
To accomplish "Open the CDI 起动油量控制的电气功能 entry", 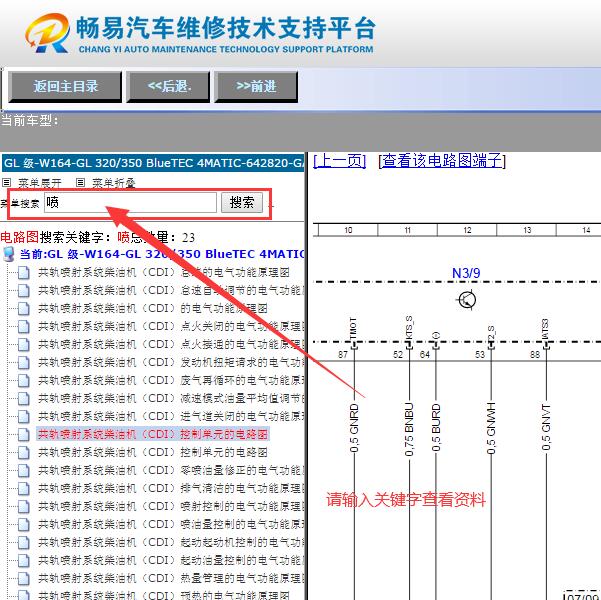I will coord(171,561).
